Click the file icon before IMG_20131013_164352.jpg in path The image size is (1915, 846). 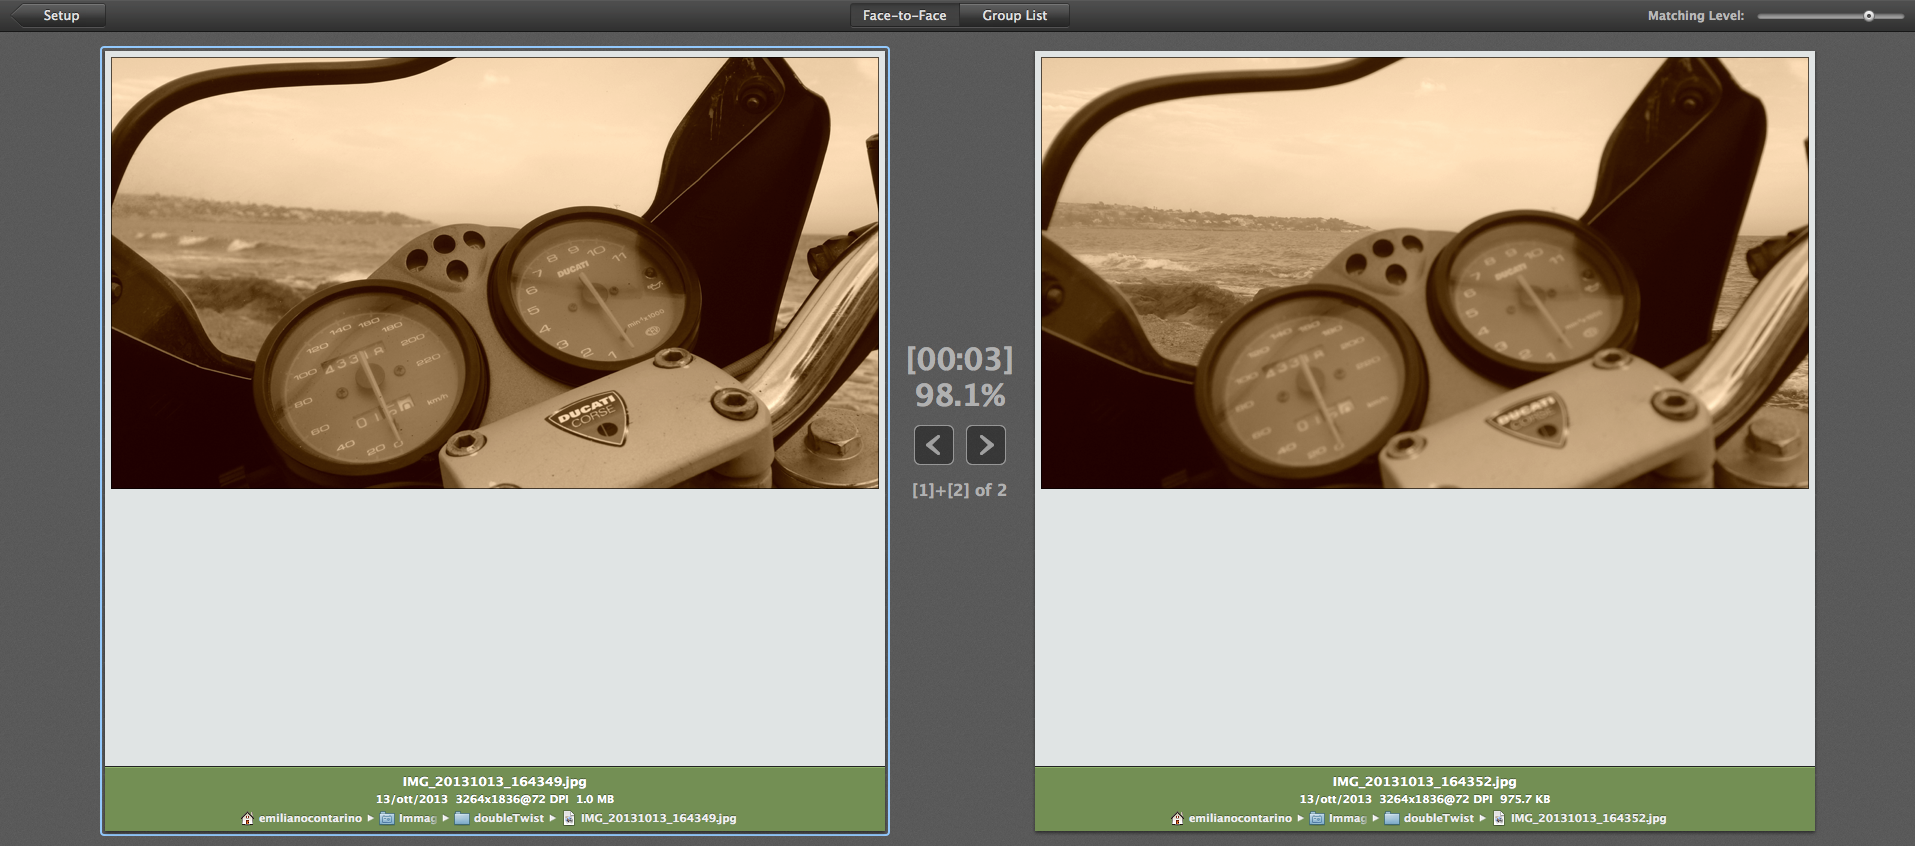click(x=1499, y=818)
